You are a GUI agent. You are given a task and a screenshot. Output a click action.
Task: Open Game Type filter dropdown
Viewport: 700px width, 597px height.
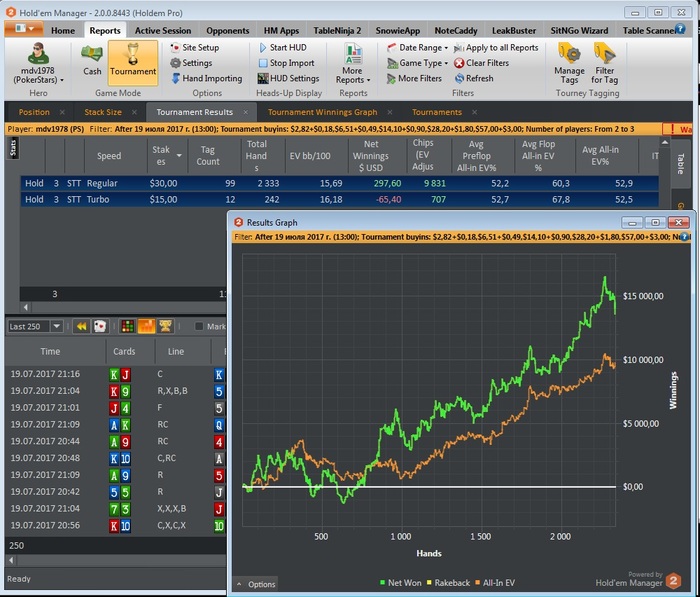(417, 63)
